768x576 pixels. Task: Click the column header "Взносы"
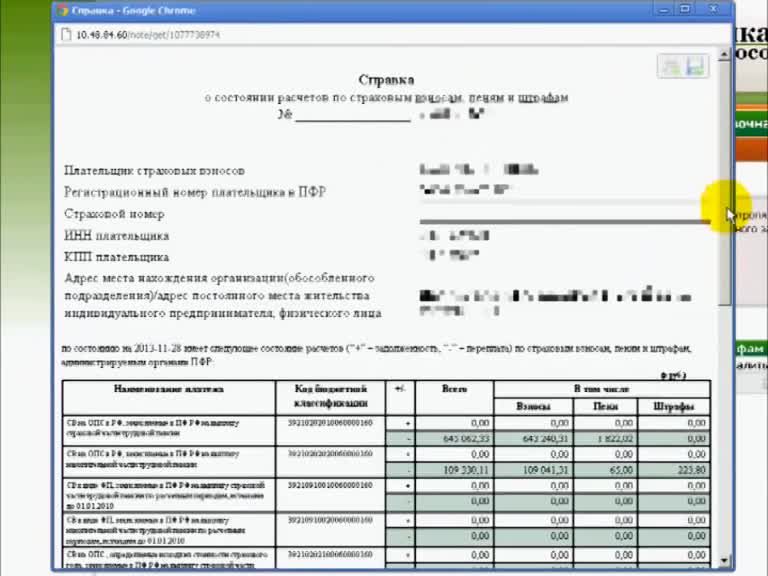(533, 407)
